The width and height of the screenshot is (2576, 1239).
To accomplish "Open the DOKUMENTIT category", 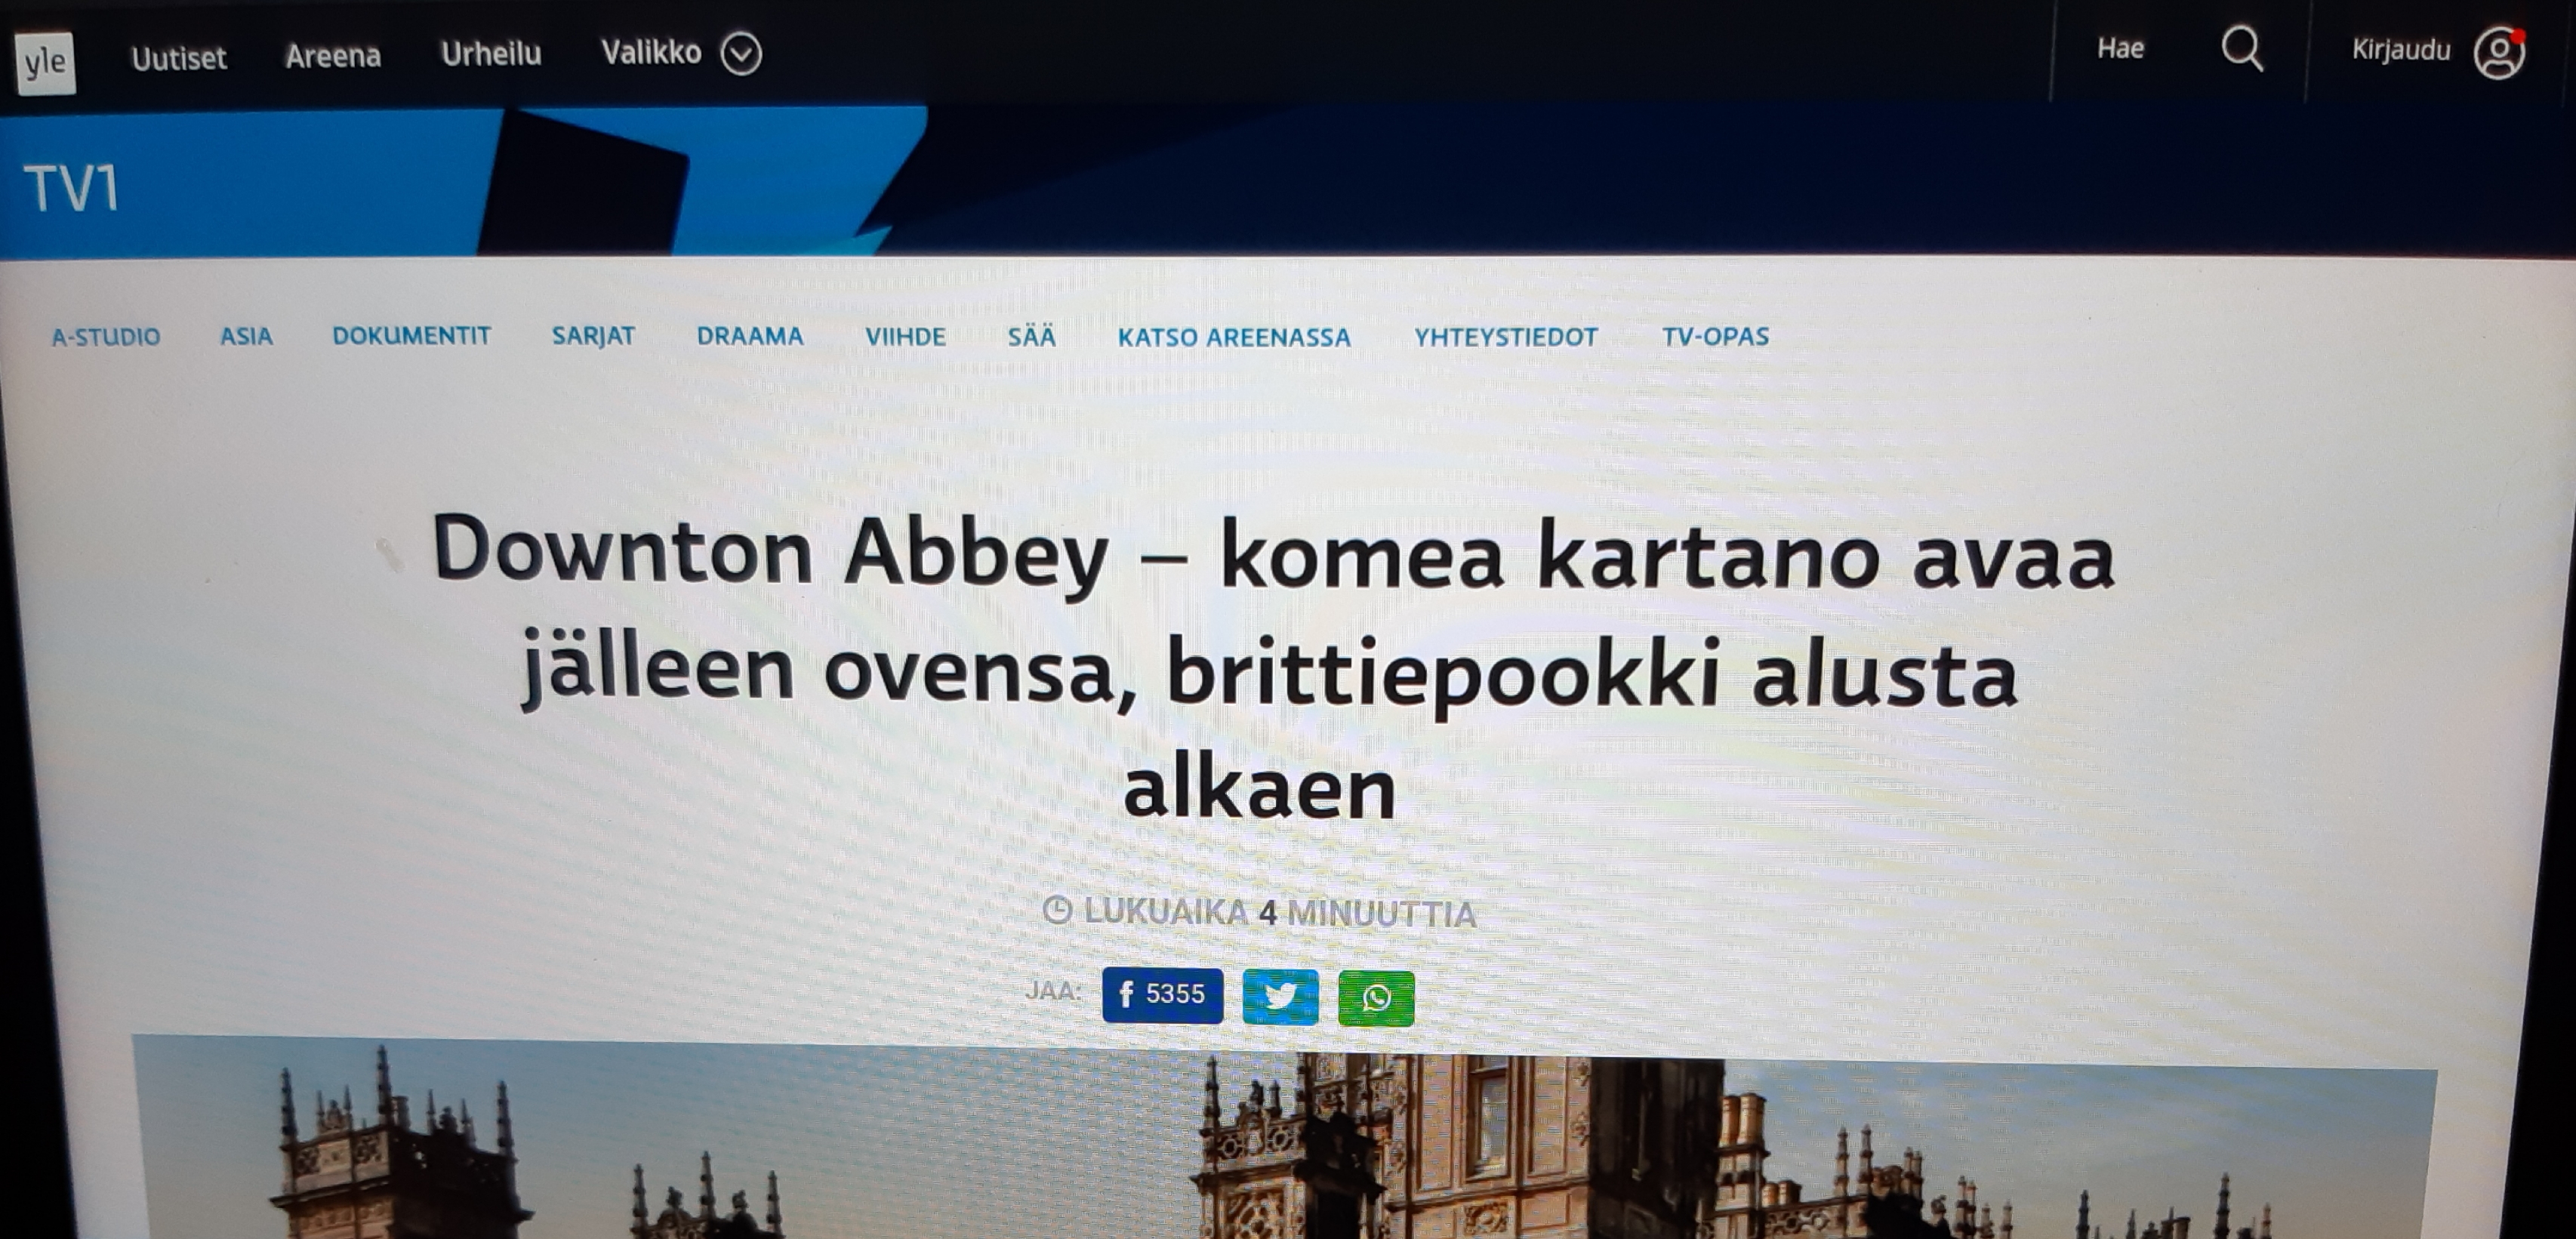I will 411,336.
